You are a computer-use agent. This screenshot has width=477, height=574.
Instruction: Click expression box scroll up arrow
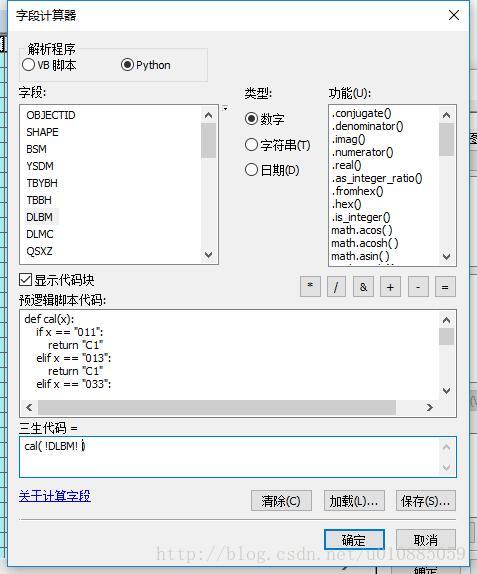446,447
